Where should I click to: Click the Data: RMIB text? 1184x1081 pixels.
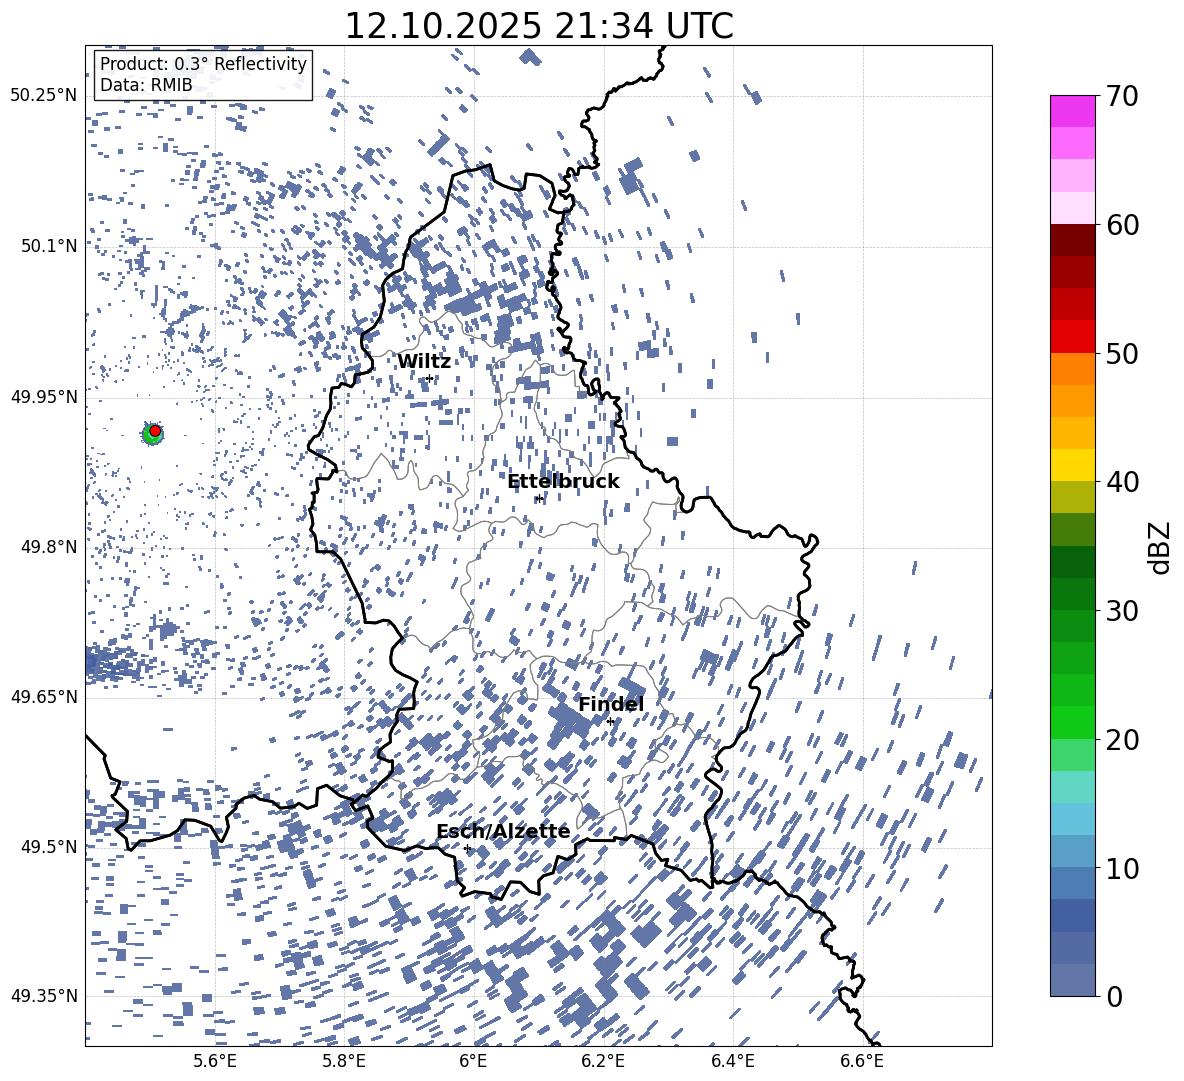click(x=146, y=86)
